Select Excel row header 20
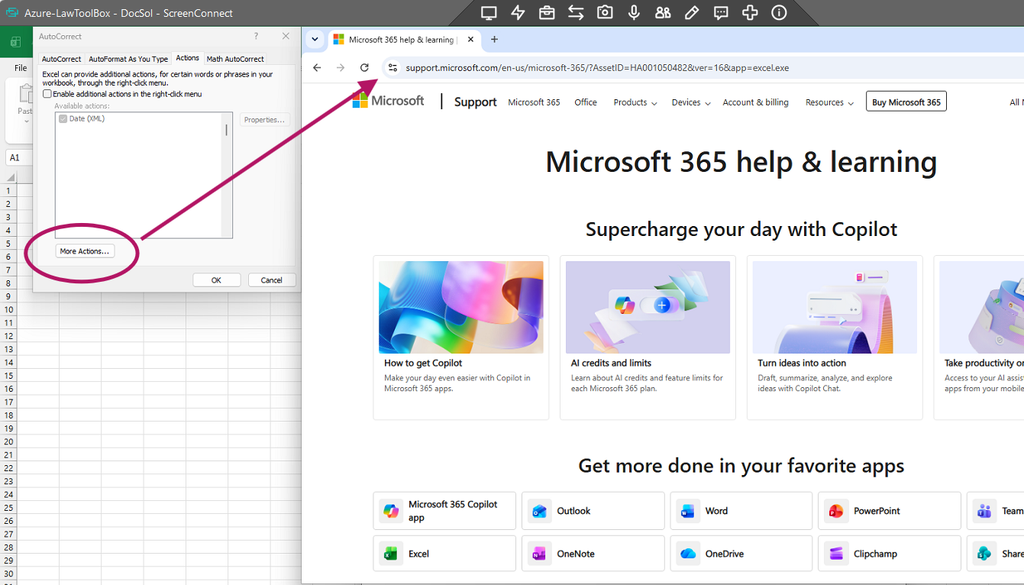The height and width of the screenshot is (585, 1024). coord(8,442)
